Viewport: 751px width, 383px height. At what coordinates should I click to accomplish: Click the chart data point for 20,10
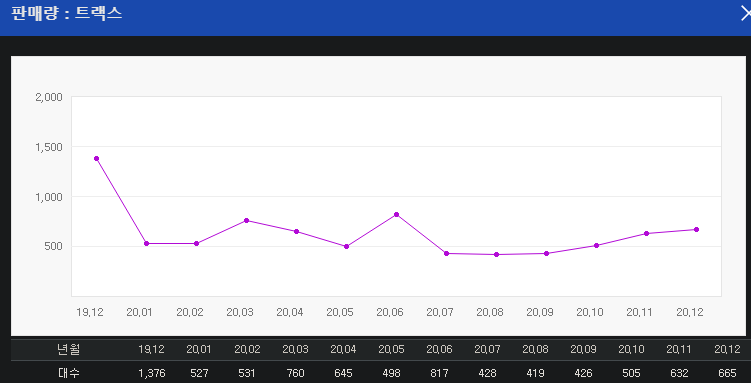point(596,246)
